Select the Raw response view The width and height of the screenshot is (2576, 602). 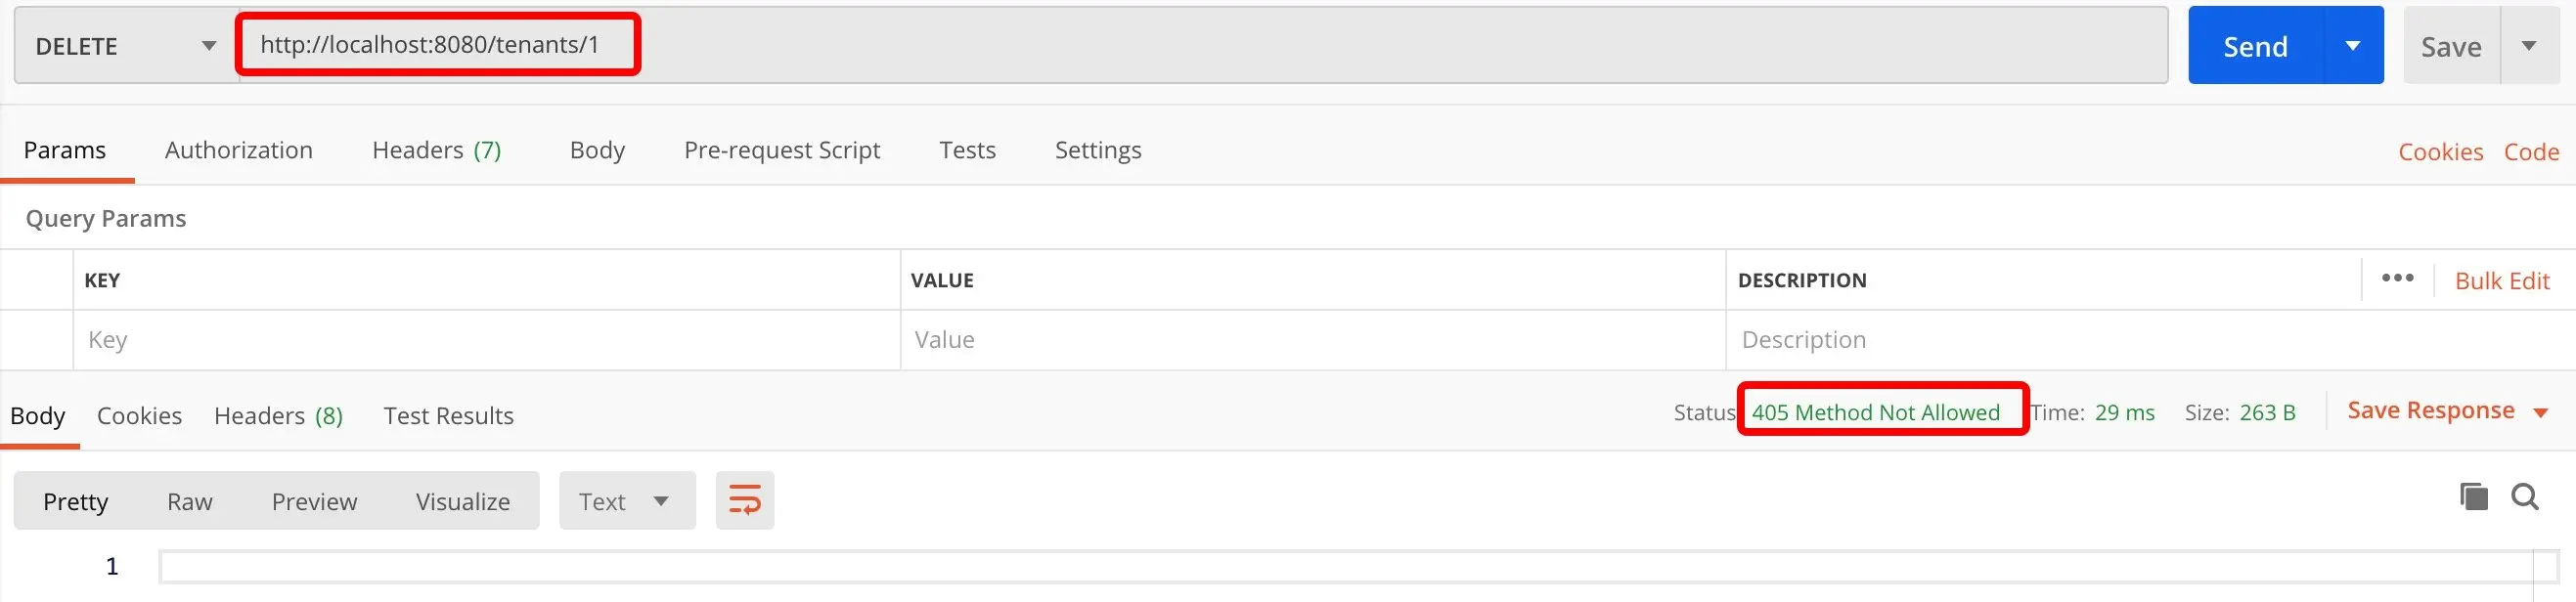(190, 501)
